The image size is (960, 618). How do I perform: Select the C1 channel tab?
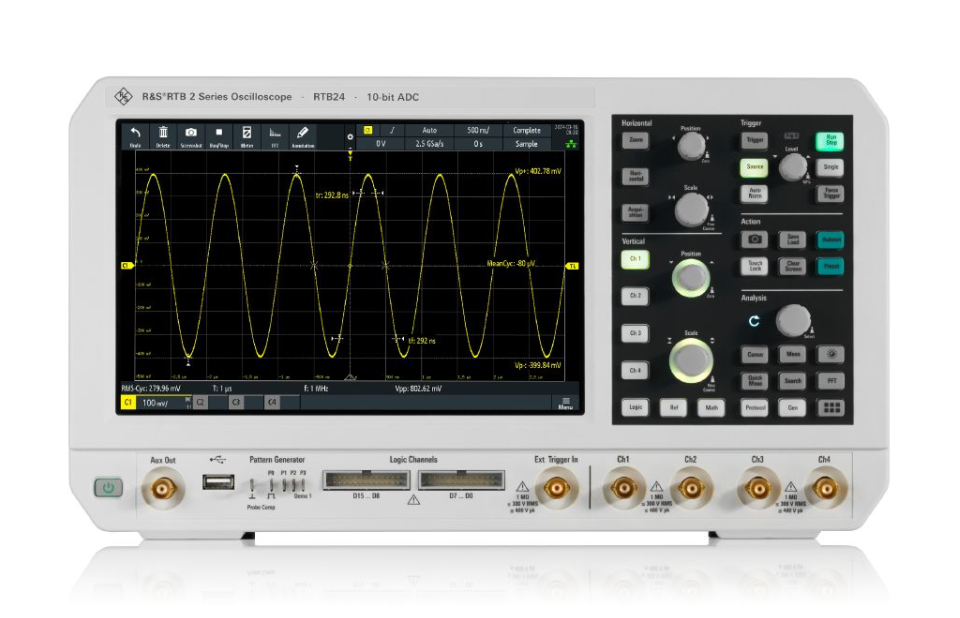point(128,402)
